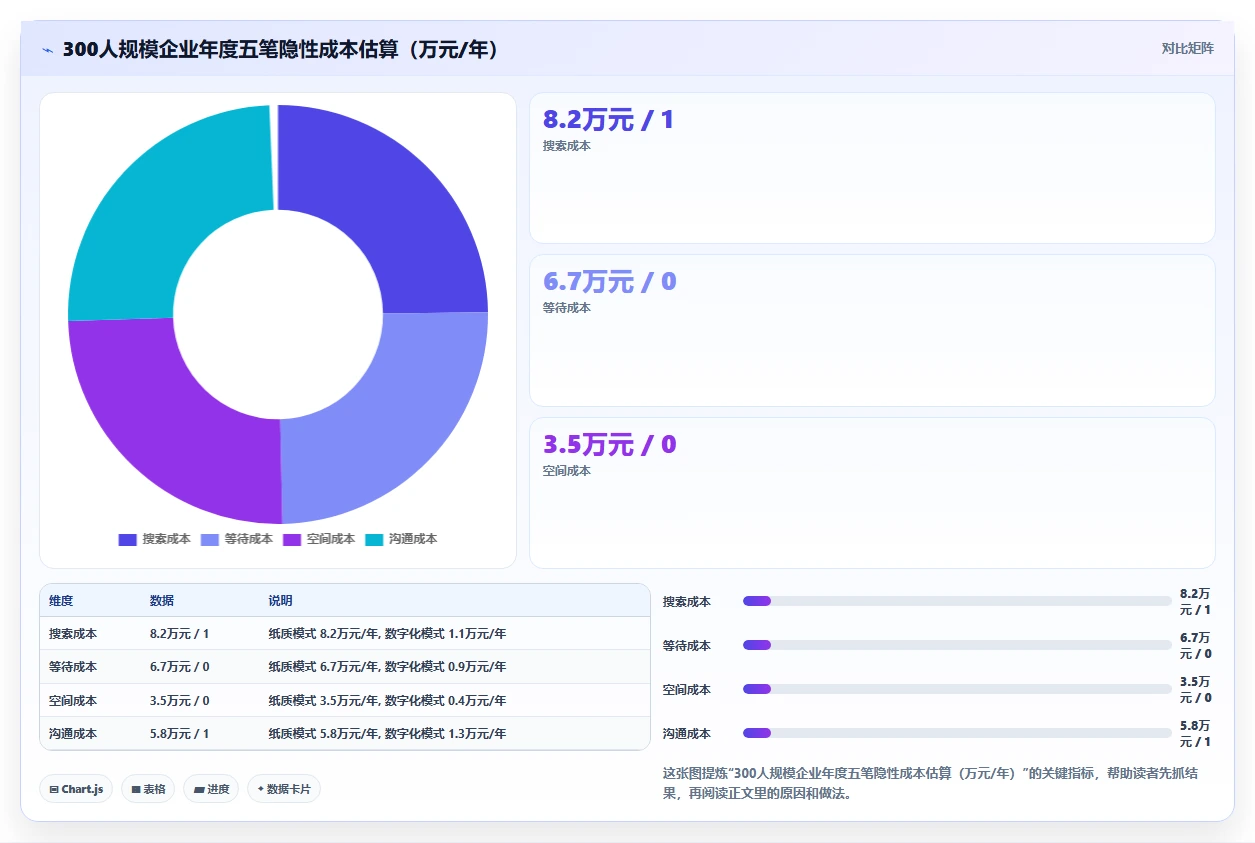Click description 纸质模式 3.5万元/年, 数字化模式 0.4万元/年
Screen dimensions: 1255x843
point(387,701)
